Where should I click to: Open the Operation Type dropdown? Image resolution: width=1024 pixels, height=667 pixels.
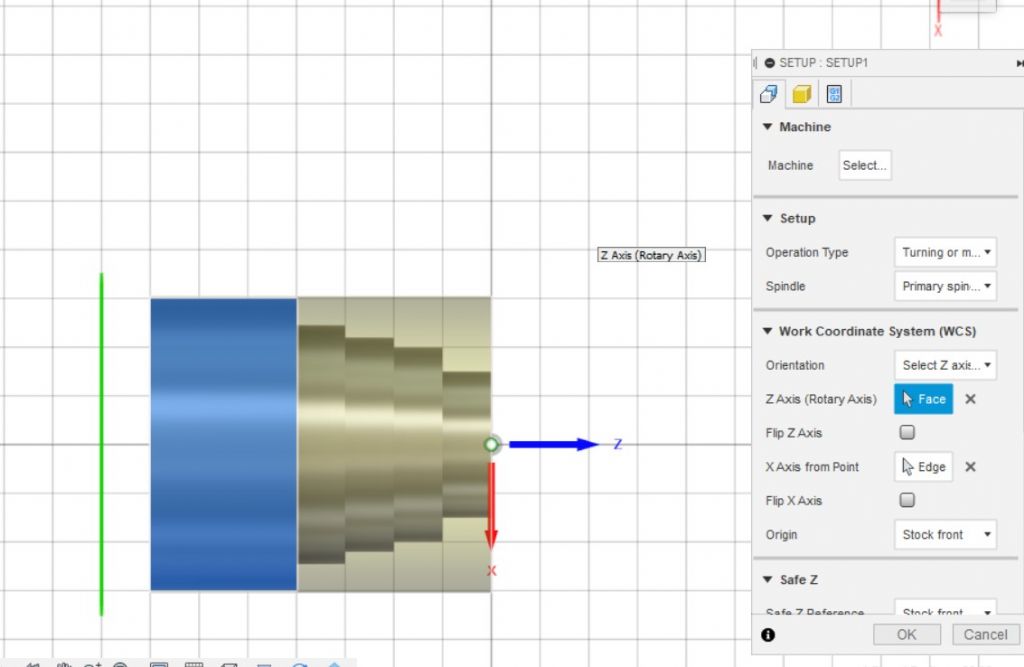945,252
